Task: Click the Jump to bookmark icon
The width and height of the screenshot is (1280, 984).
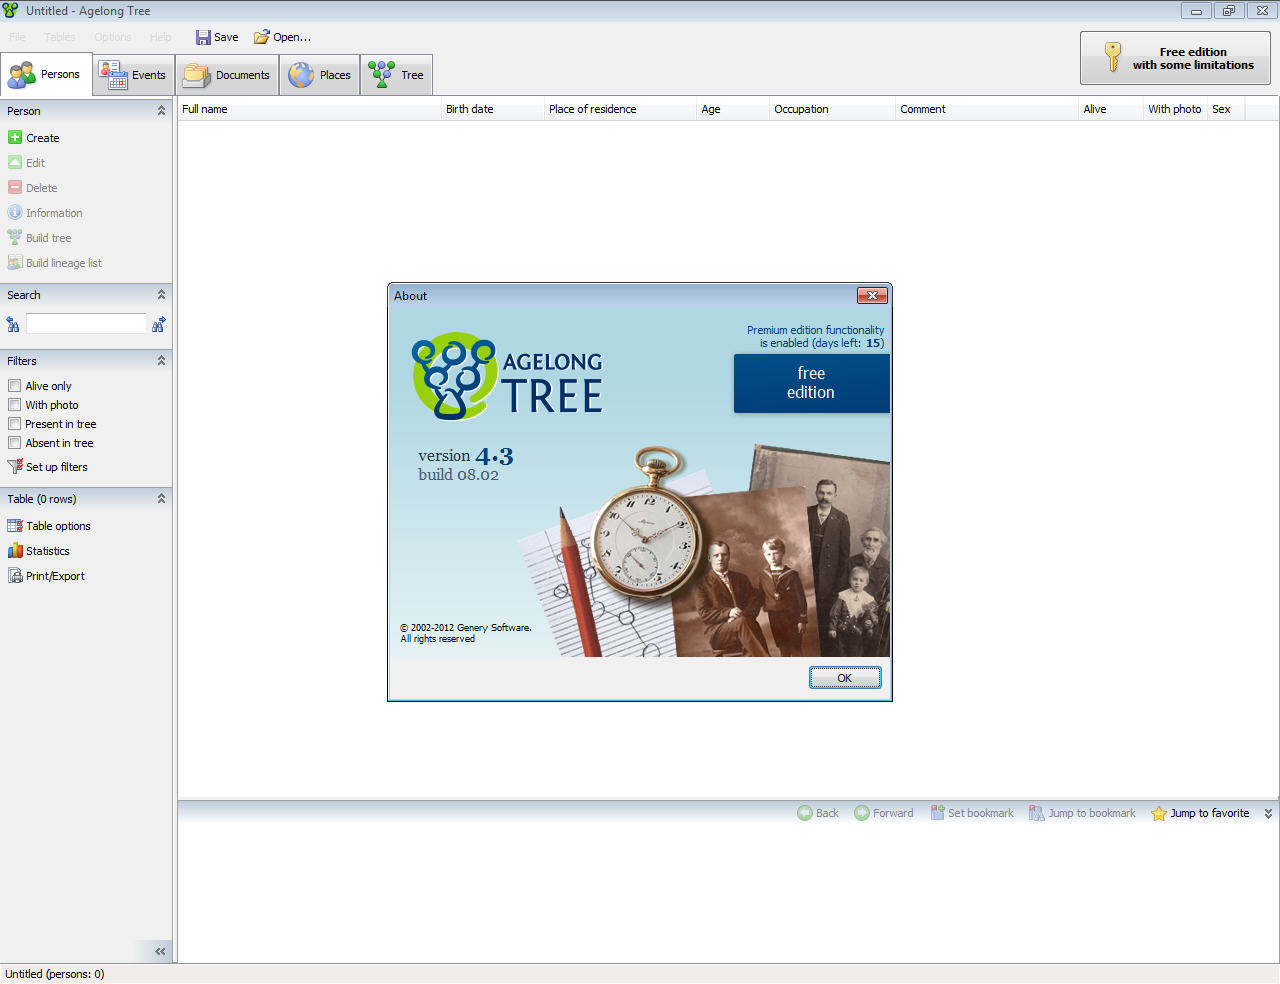Action: click(x=1037, y=813)
